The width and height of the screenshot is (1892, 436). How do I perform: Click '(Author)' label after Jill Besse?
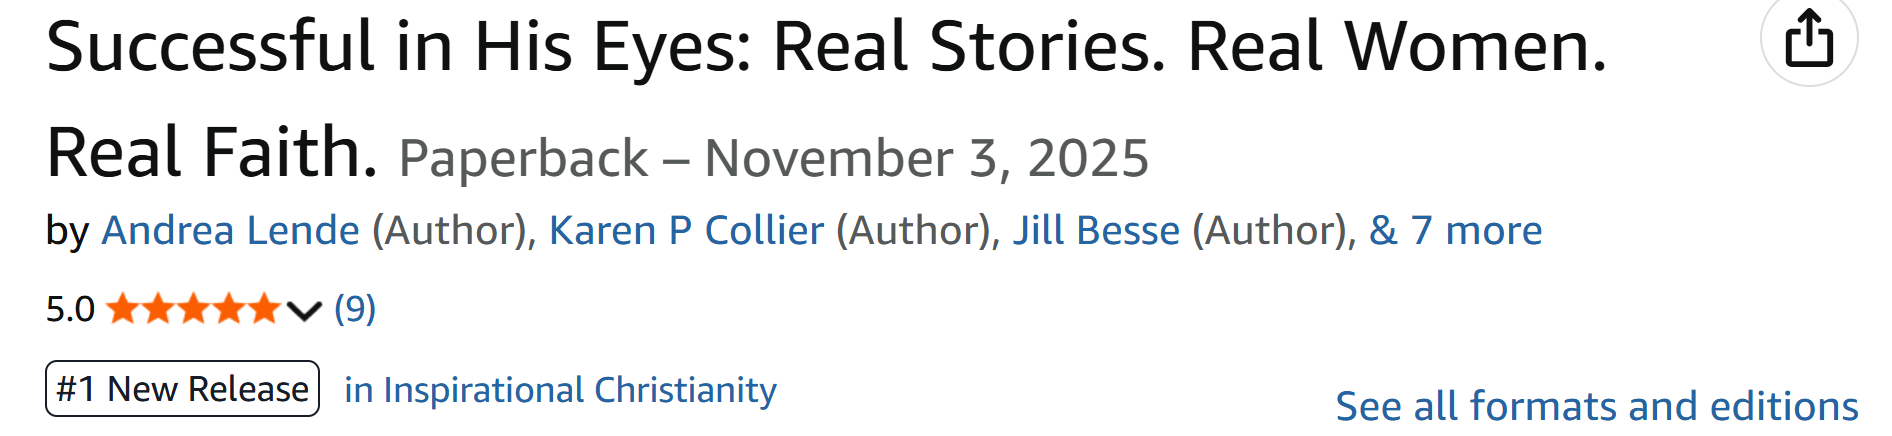[x=1269, y=231]
